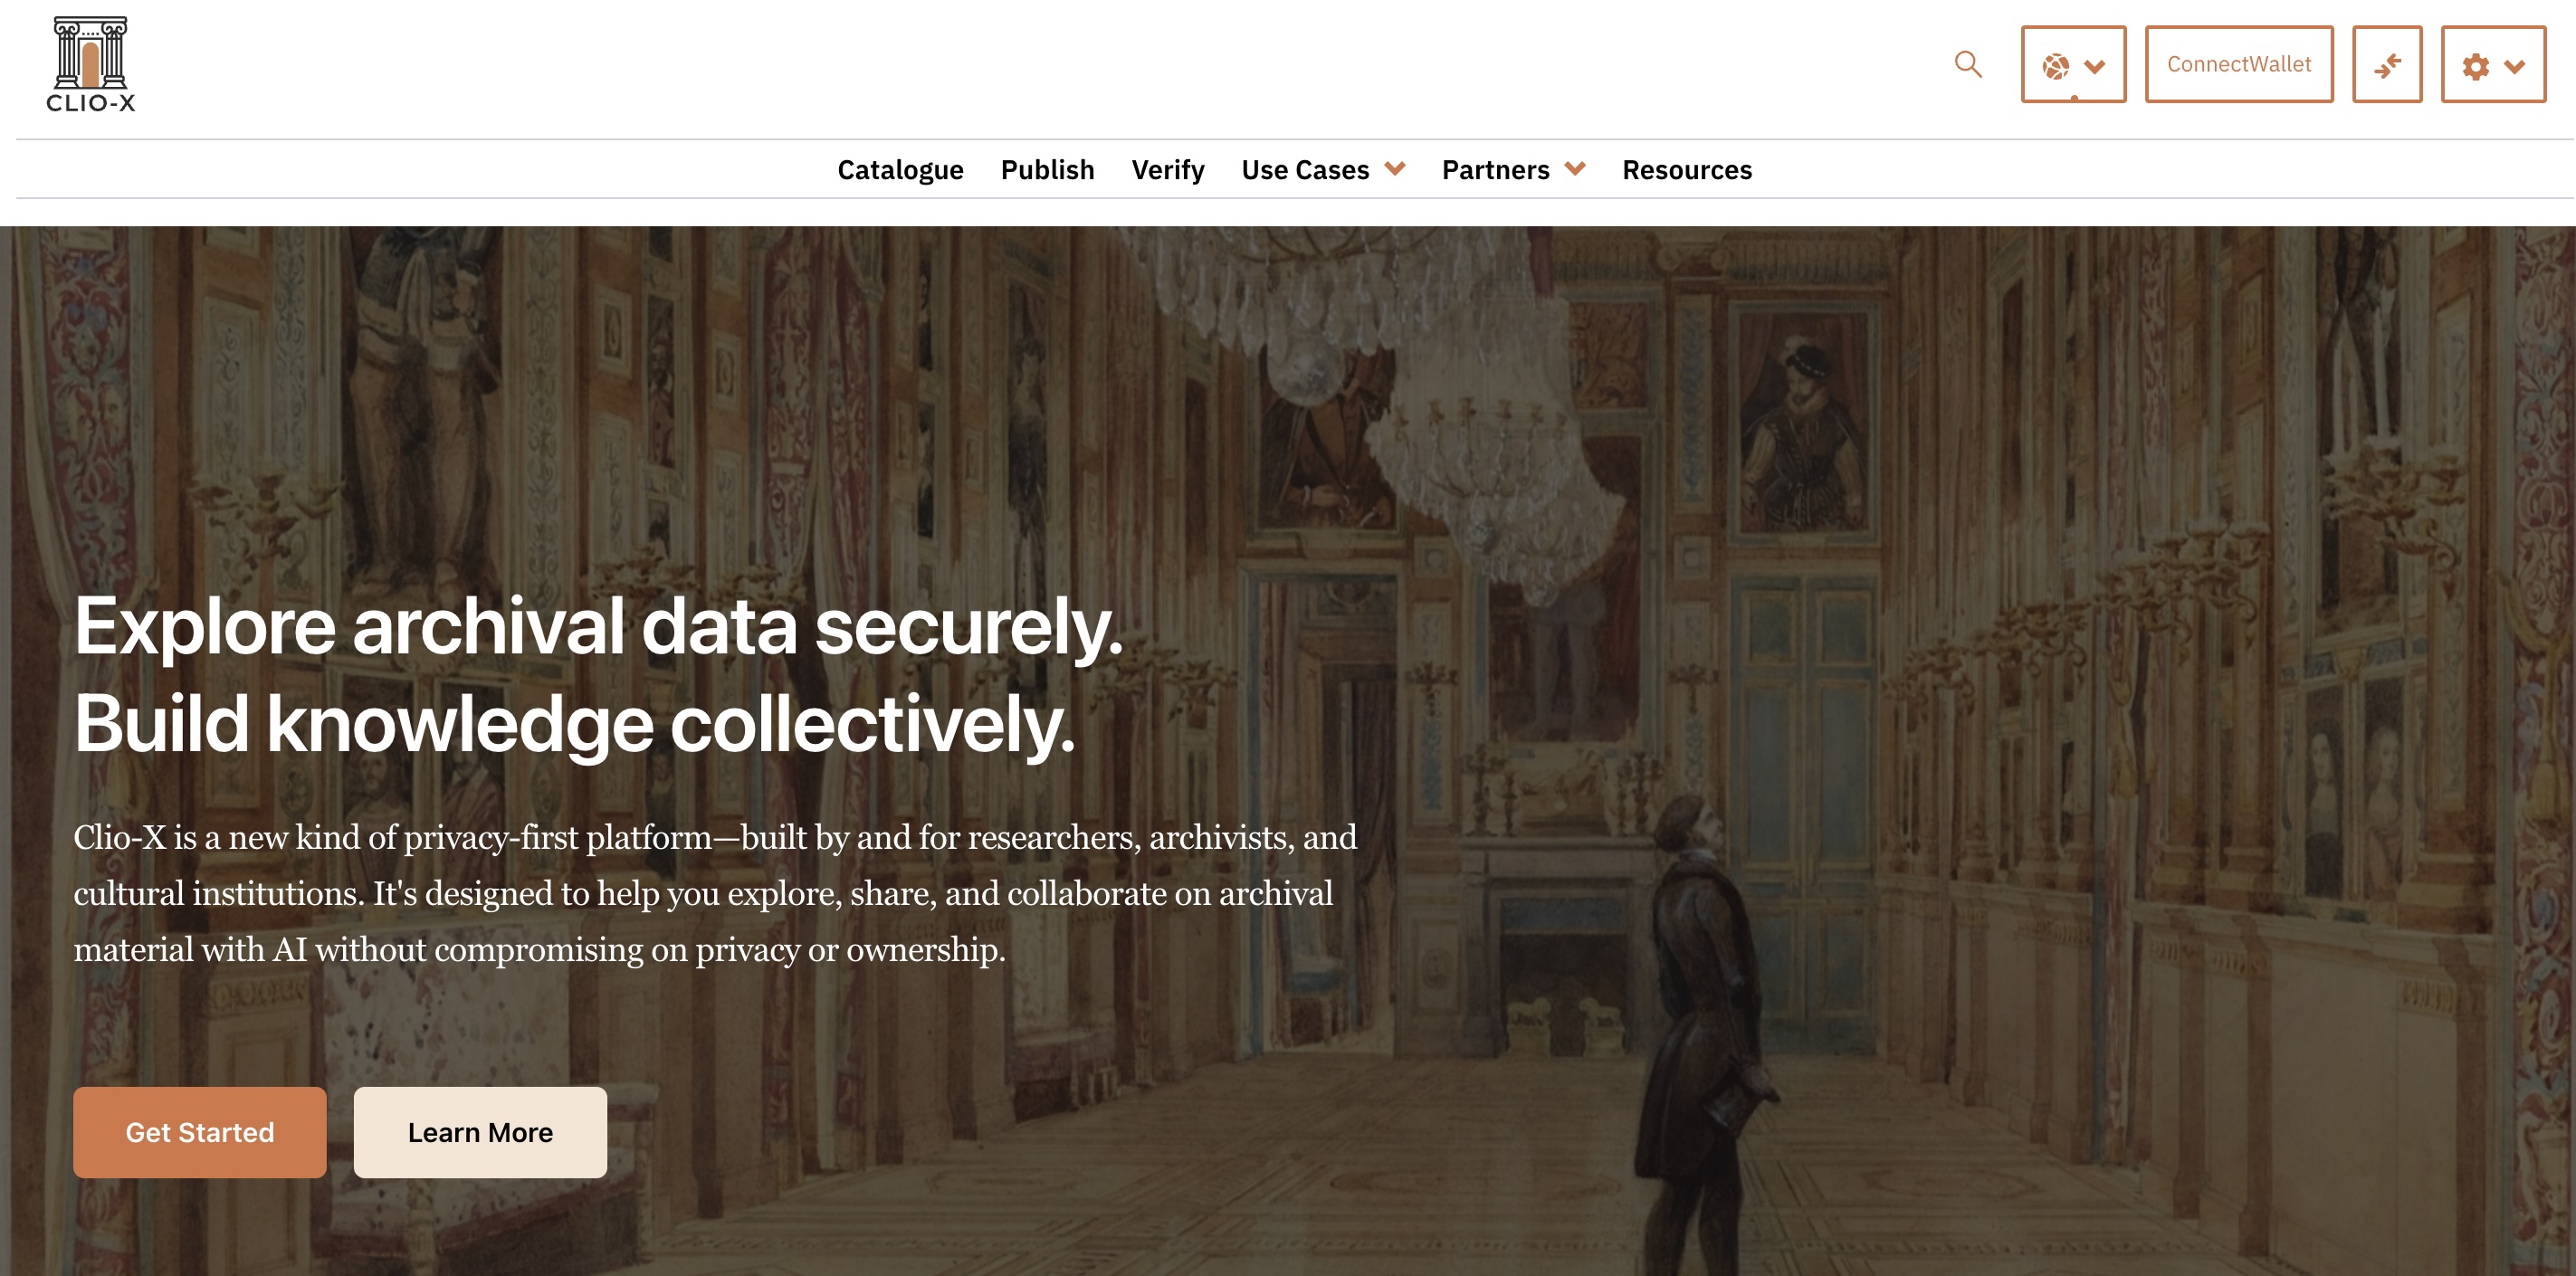This screenshot has width=2576, height=1276.
Task: Click the network globe icon
Action: 2056,66
